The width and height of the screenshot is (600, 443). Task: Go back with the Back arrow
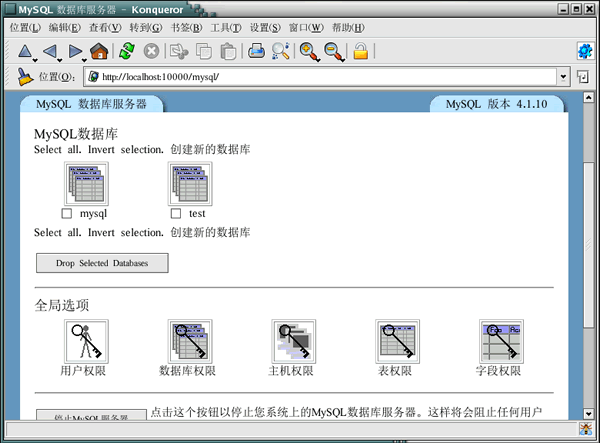coord(50,51)
